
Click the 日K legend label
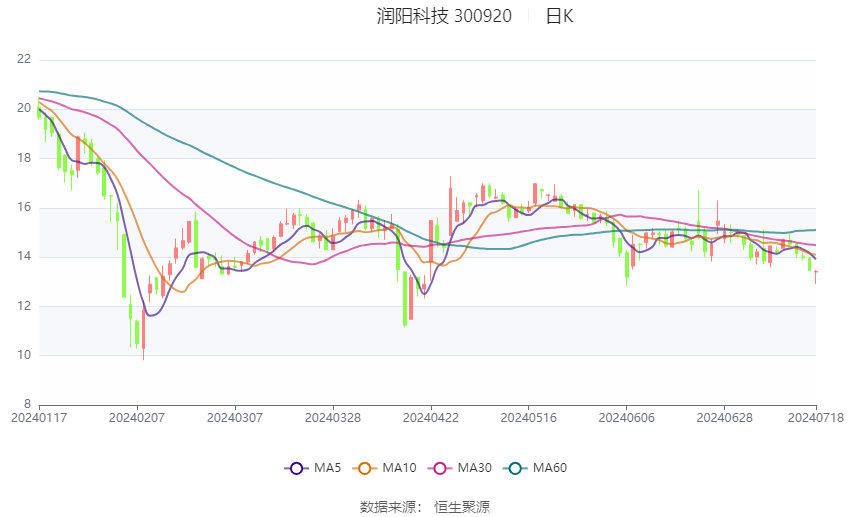[559, 16]
